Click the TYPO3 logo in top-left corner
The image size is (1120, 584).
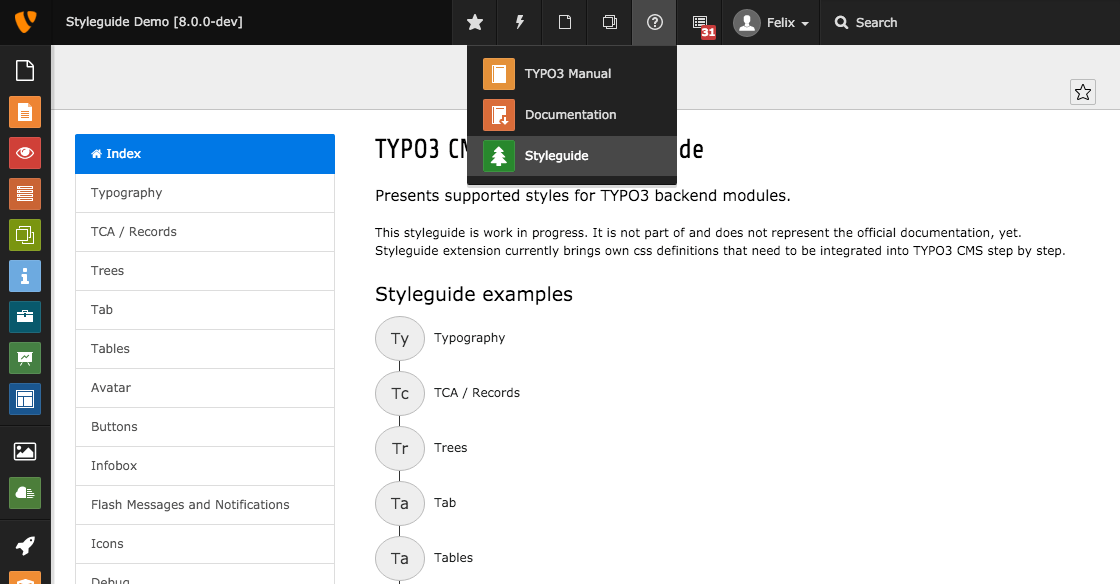pos(25,22)
